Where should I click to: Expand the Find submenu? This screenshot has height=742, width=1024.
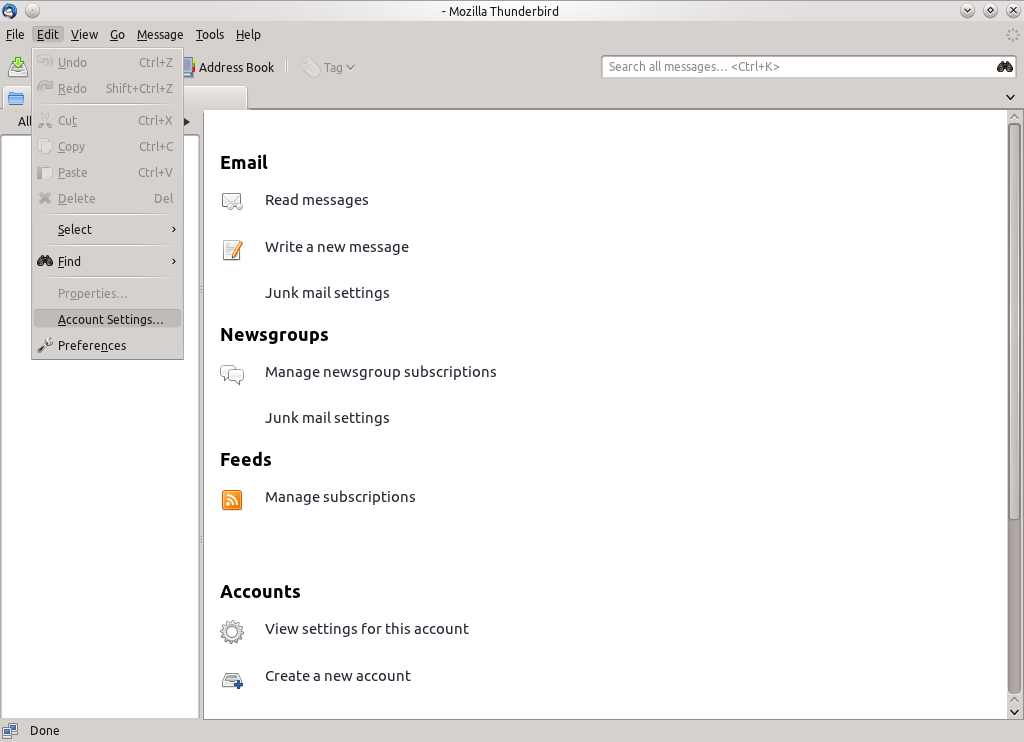click(x=108, y=262)
